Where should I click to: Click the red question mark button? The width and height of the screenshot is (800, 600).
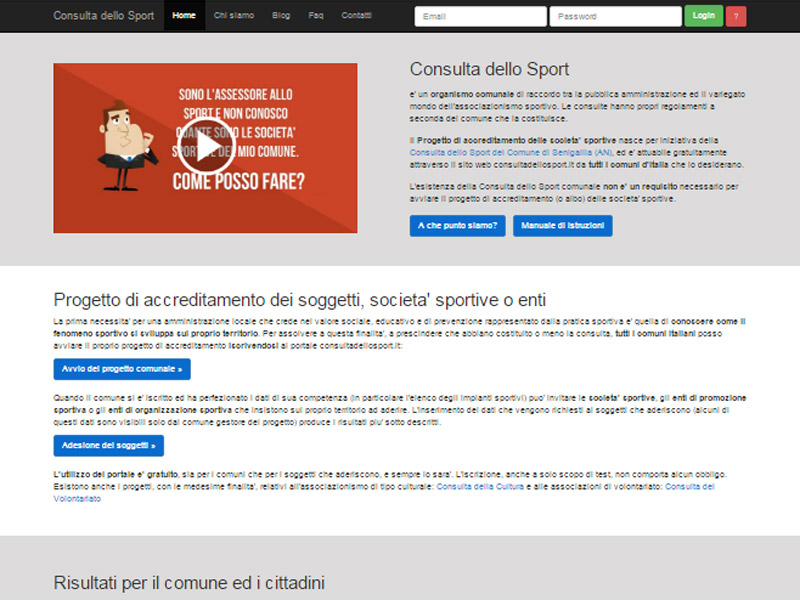pos(736,16)
